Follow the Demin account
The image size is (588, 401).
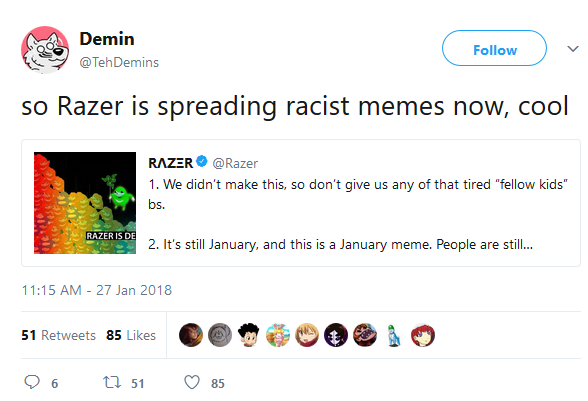[494, 48]
